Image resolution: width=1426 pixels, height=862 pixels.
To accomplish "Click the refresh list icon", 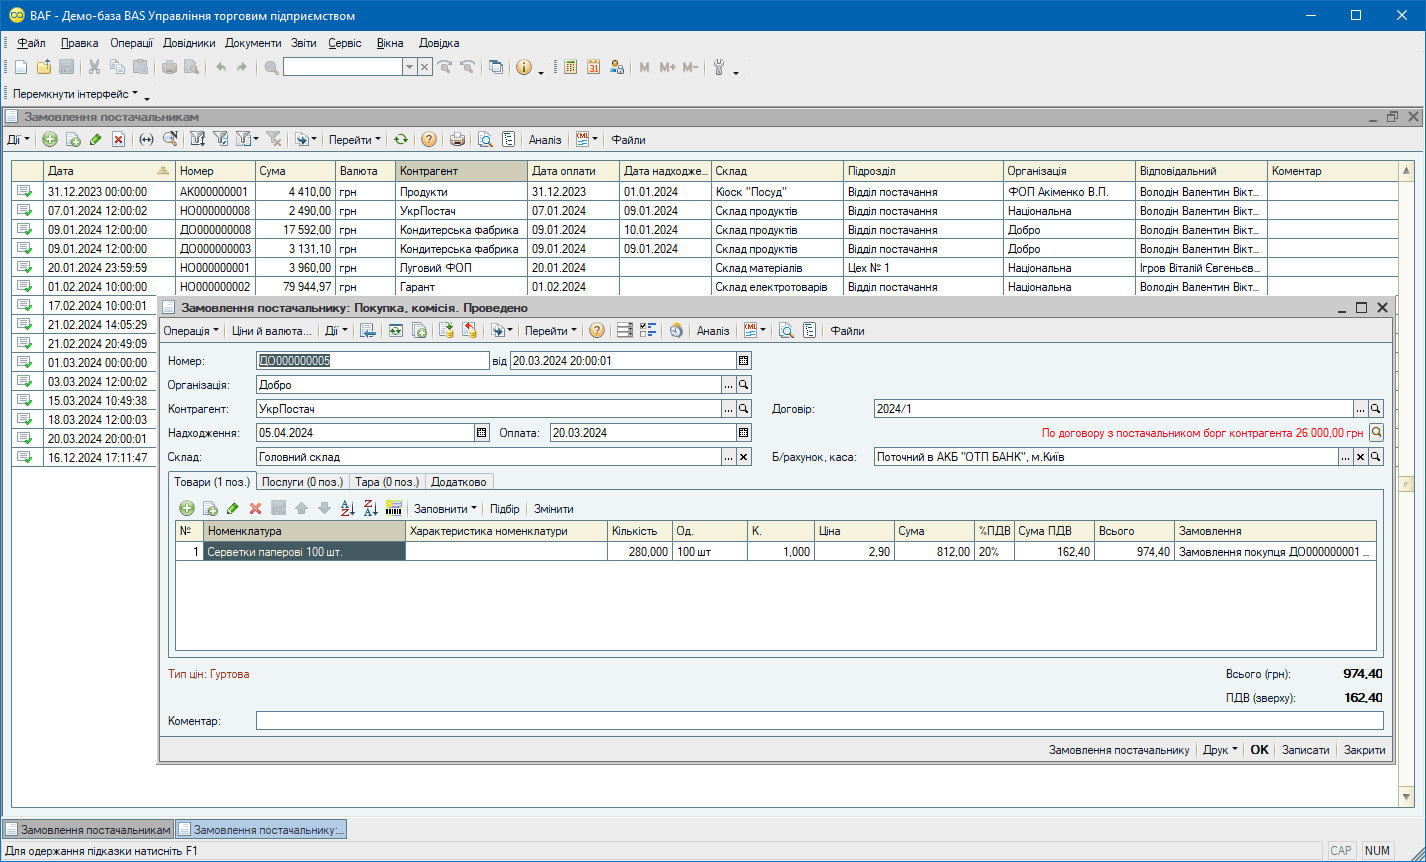I will [401, 140].
